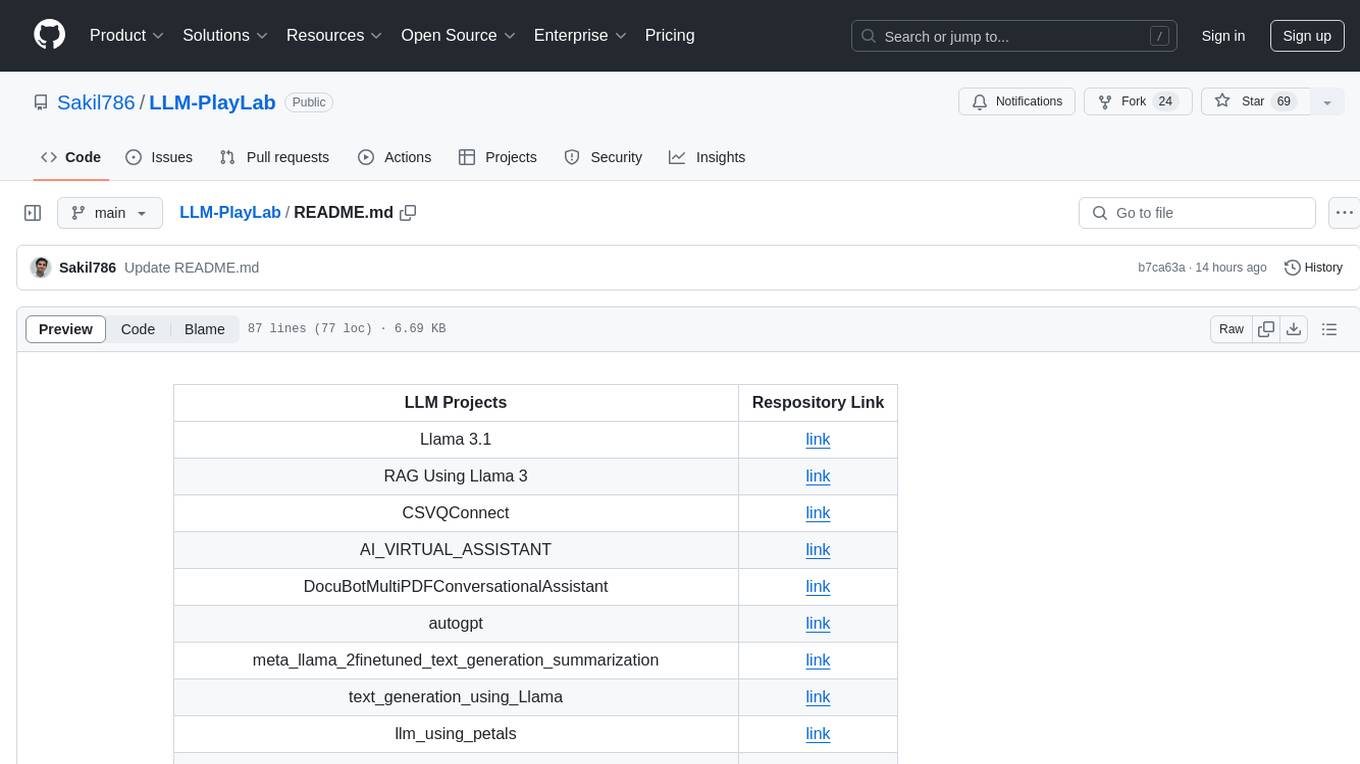The width and height of the screenshot is (1360, 764).
Task: Open the link for AI_VIRTUAL_ASSISTANT
Action: pyautogui.click(x=818, y=550)
